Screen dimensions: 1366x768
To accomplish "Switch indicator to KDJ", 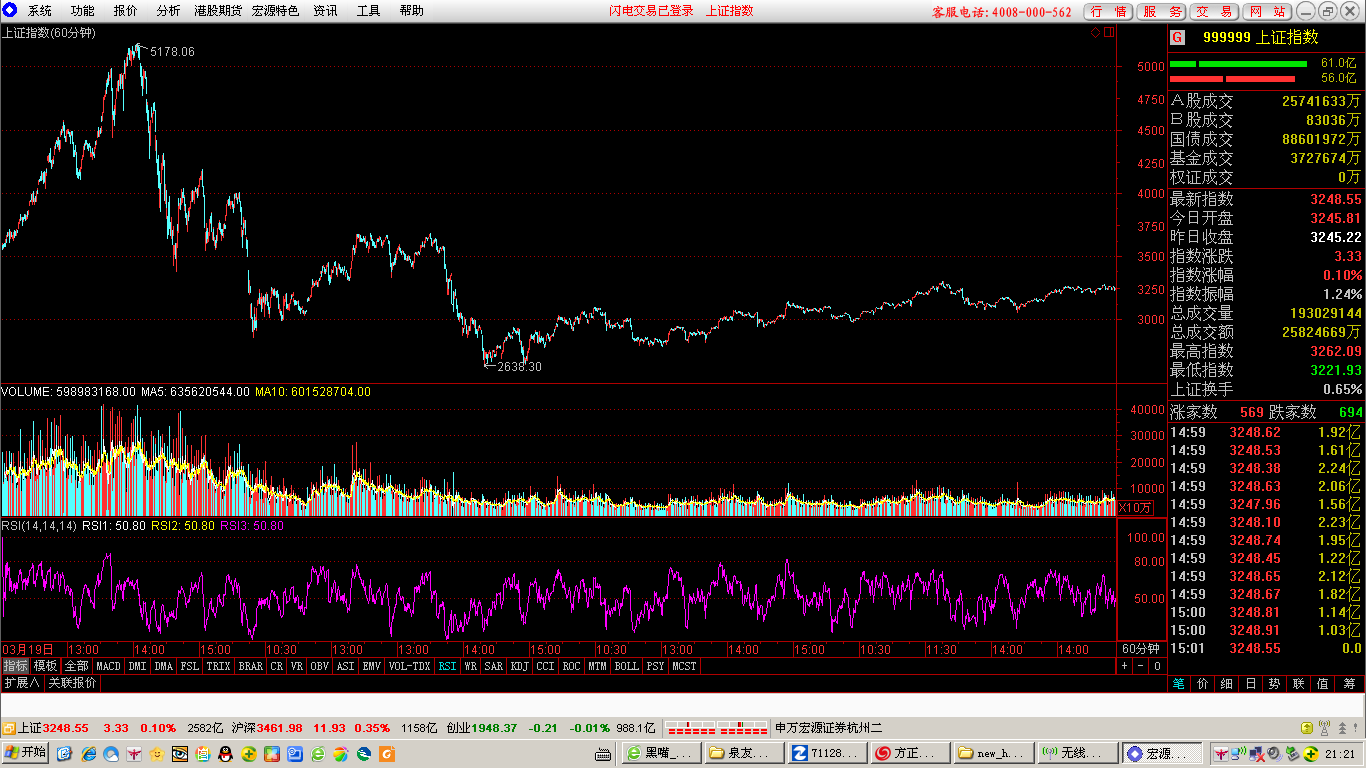I will 520,666.
